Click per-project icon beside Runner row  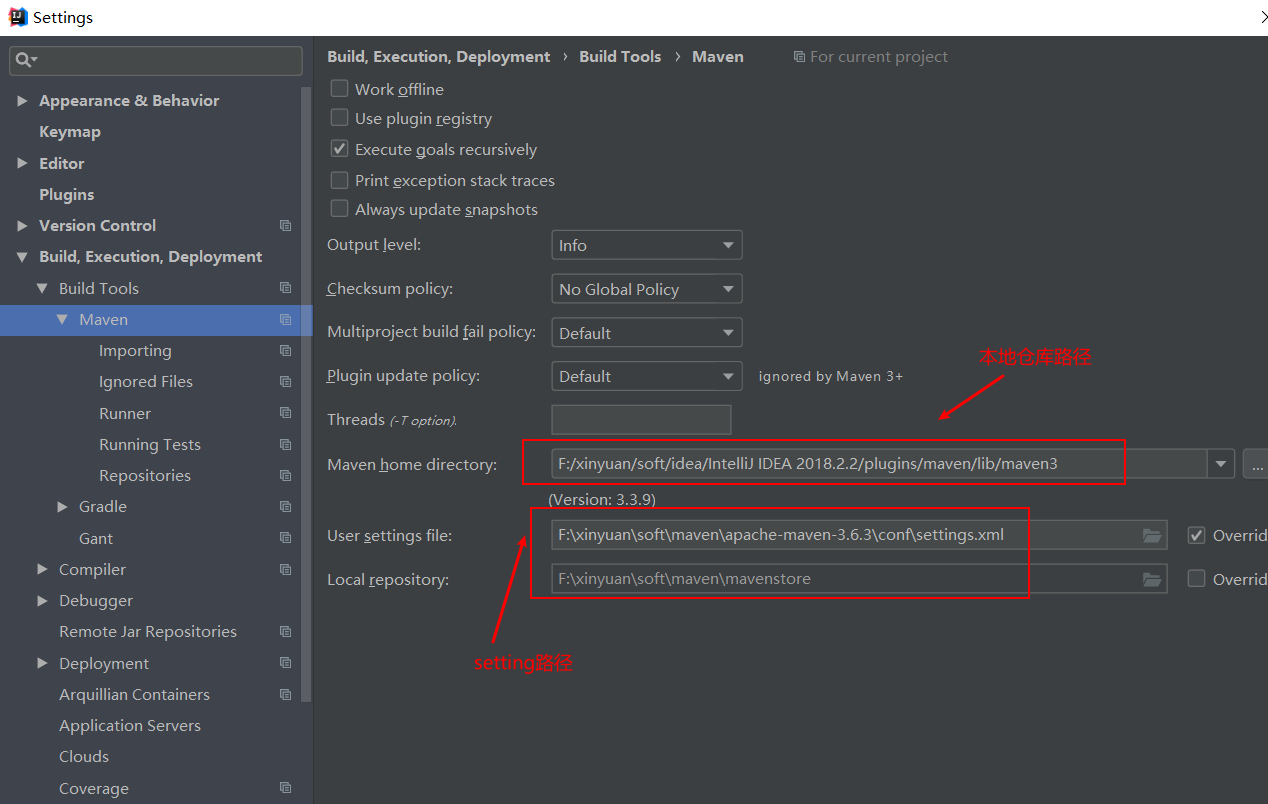pyautogui.click(x=286, y=413)
